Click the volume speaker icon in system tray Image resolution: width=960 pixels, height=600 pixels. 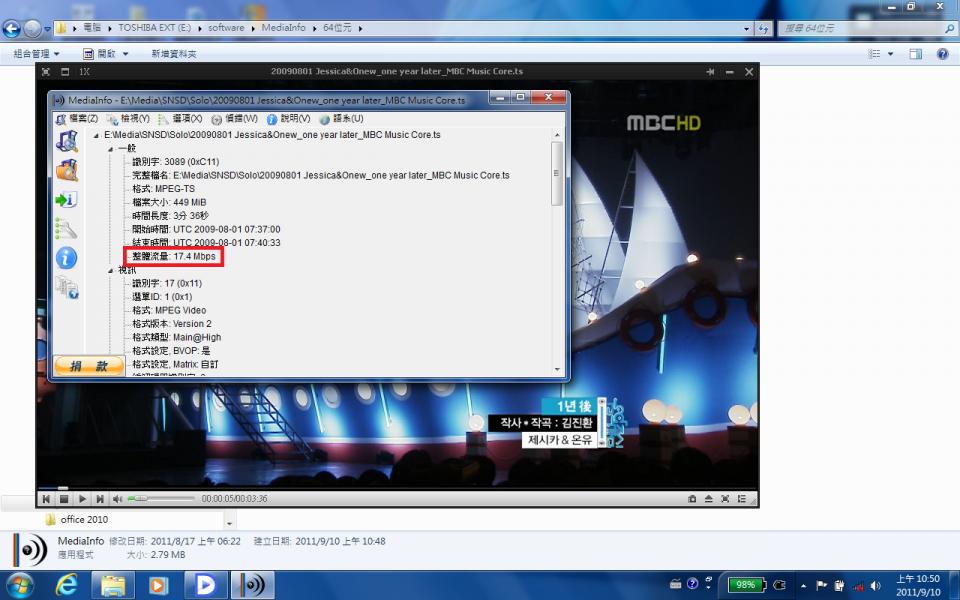tap(876, 586)
